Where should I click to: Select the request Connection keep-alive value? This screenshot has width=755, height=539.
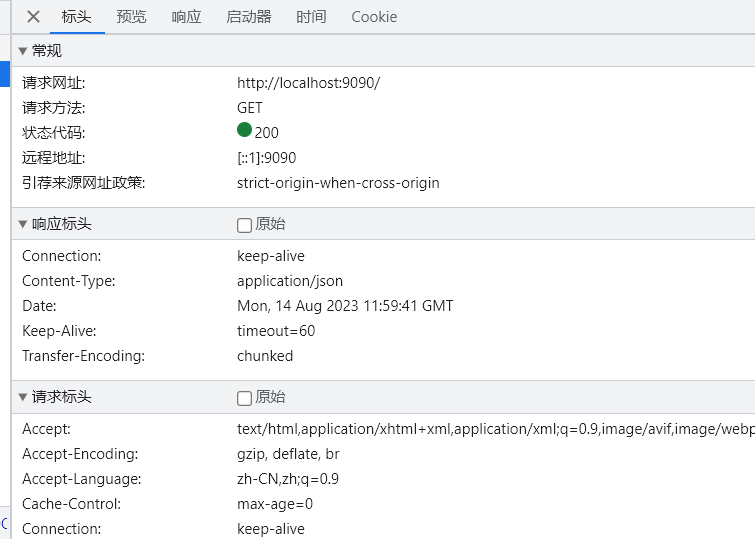[271, 529]
